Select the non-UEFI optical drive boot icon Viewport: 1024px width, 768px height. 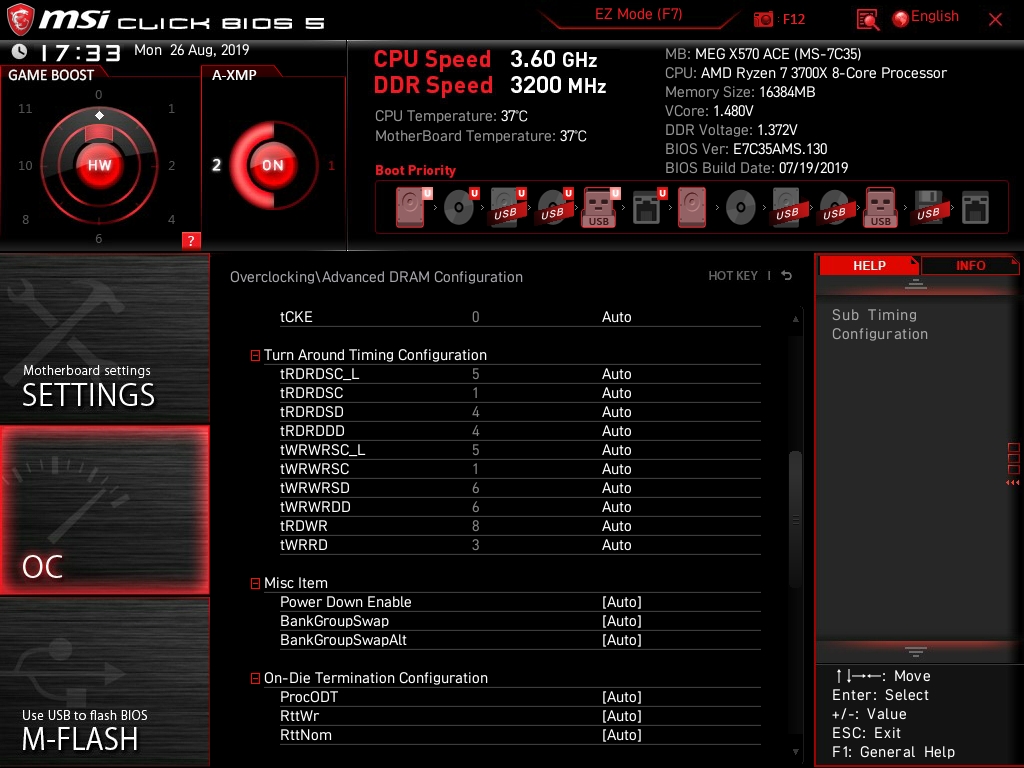[x=740, y=208]
